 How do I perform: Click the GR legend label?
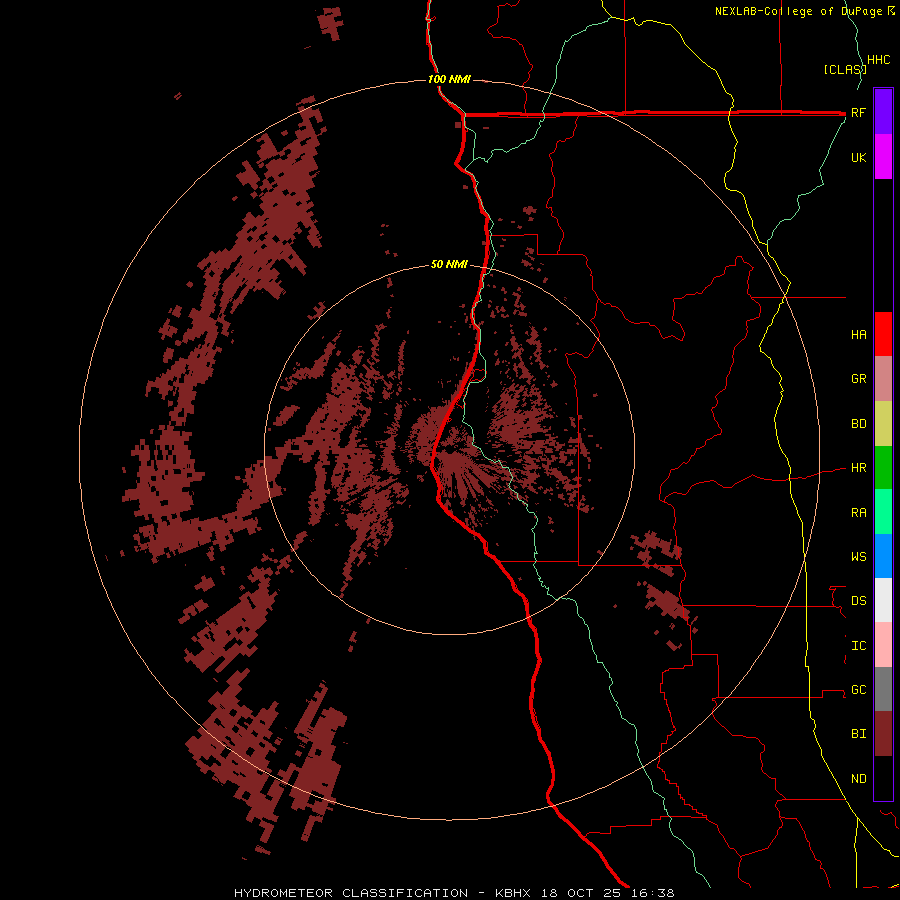coord(858,379)
